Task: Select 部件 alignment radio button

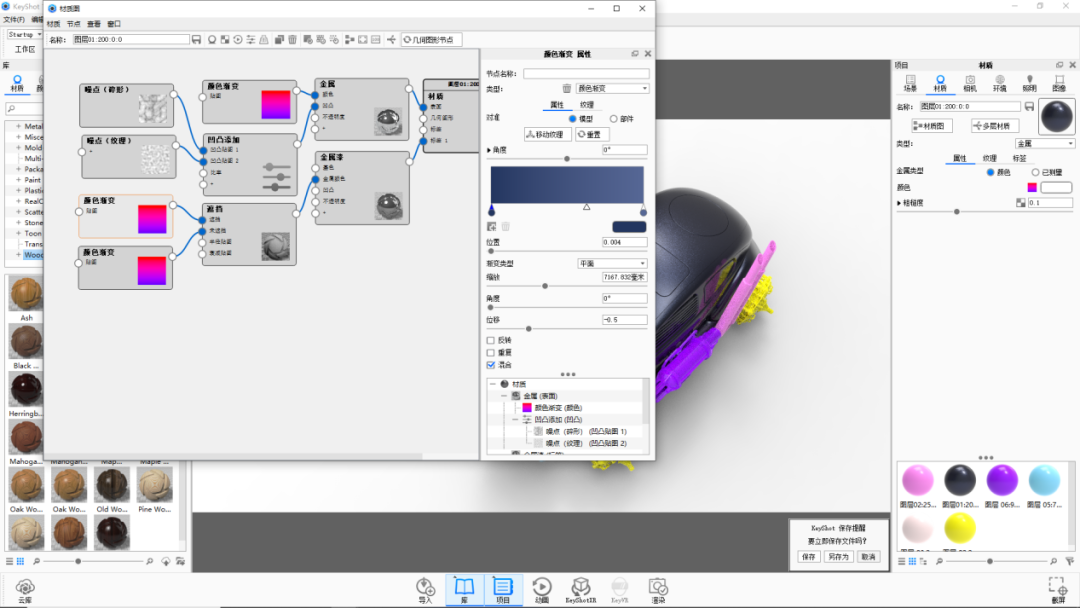Action: click(614, 119)
